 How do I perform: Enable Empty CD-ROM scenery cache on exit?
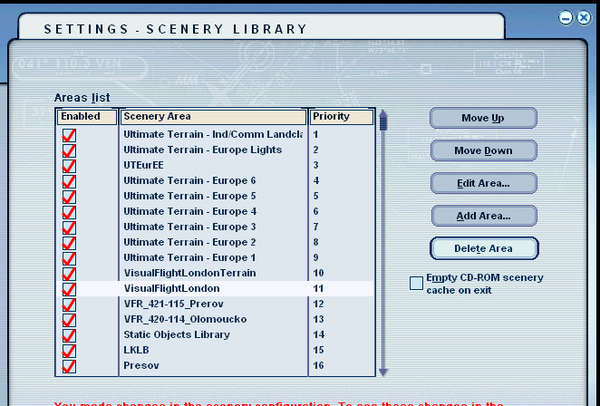[416, 284]
